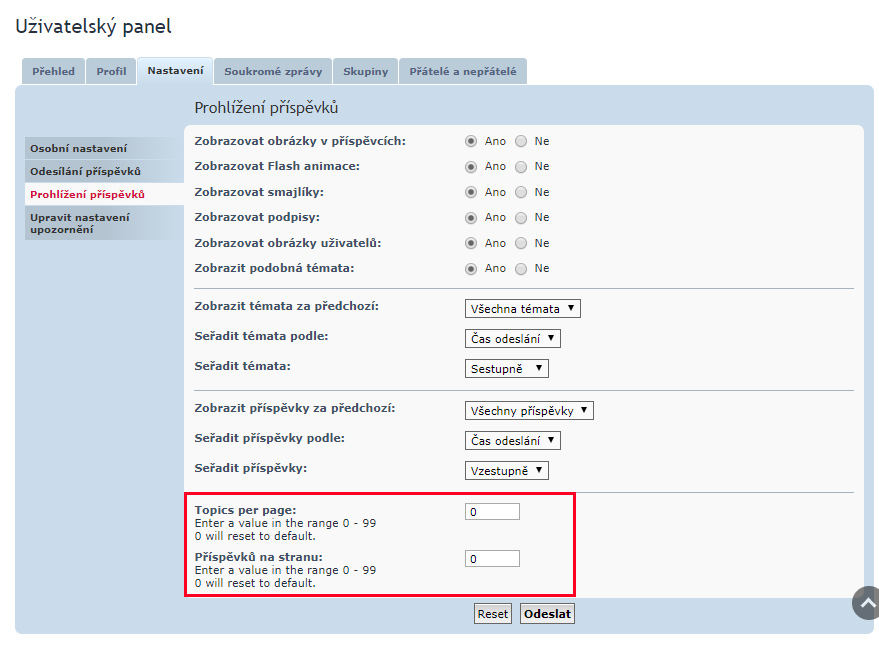Set Zobrazovat podpisy to Ne

coord(521,218)
